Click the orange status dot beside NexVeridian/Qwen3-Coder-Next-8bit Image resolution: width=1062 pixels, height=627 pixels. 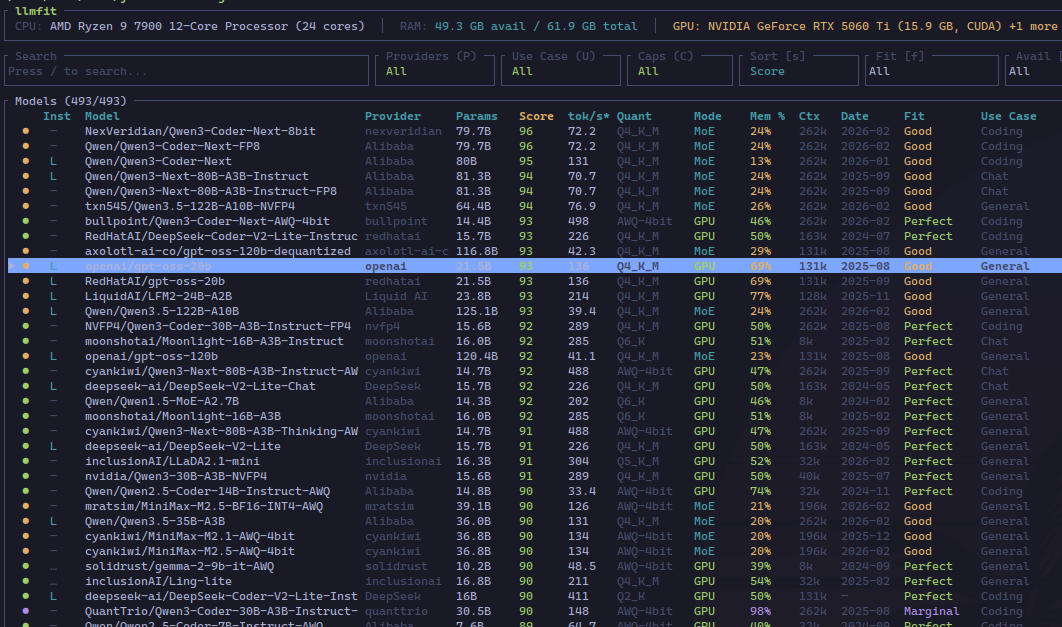(28, 131)
